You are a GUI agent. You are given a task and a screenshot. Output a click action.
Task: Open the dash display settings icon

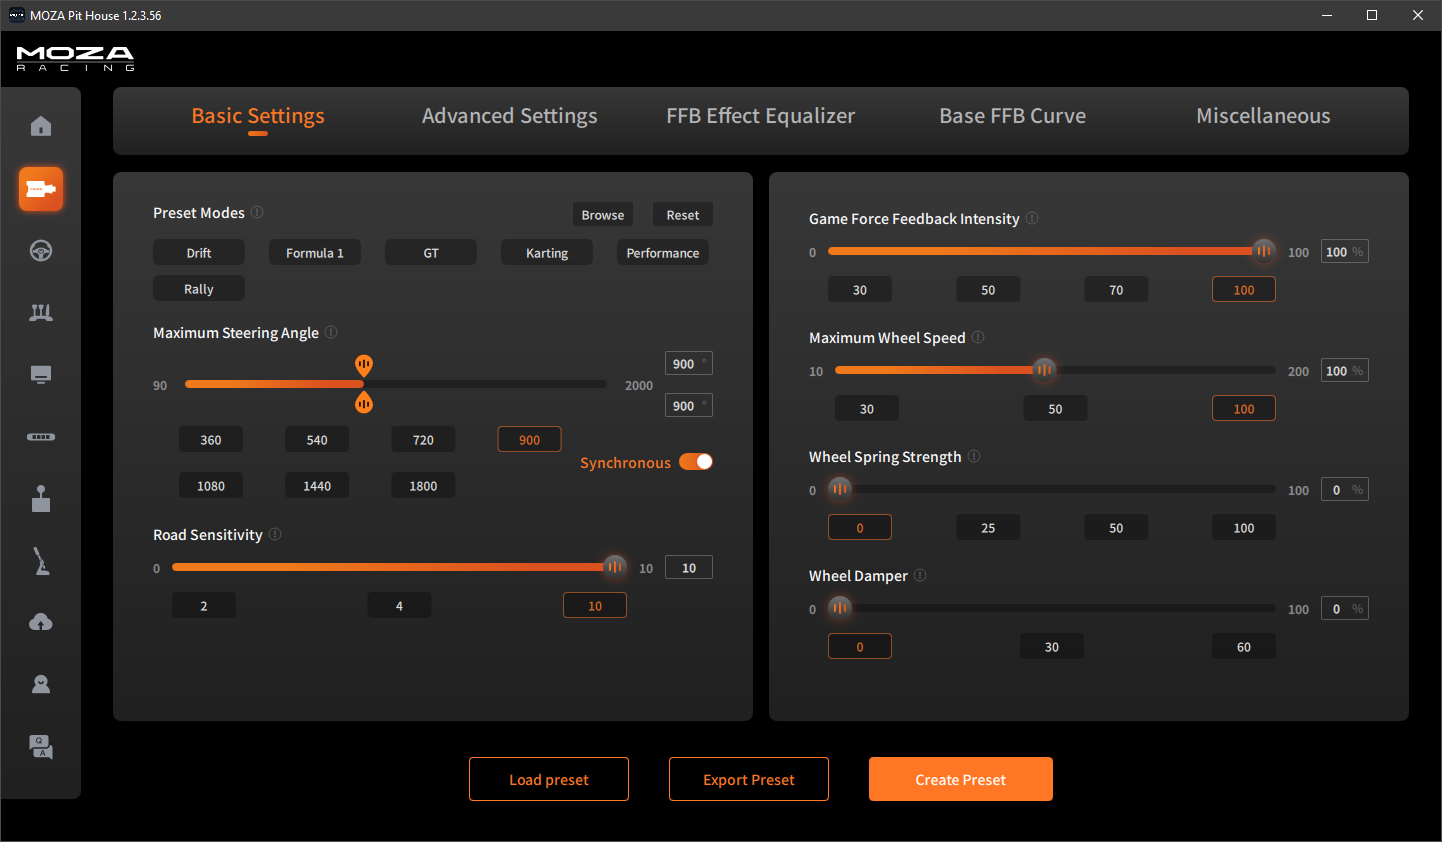[x=41, y=375]
